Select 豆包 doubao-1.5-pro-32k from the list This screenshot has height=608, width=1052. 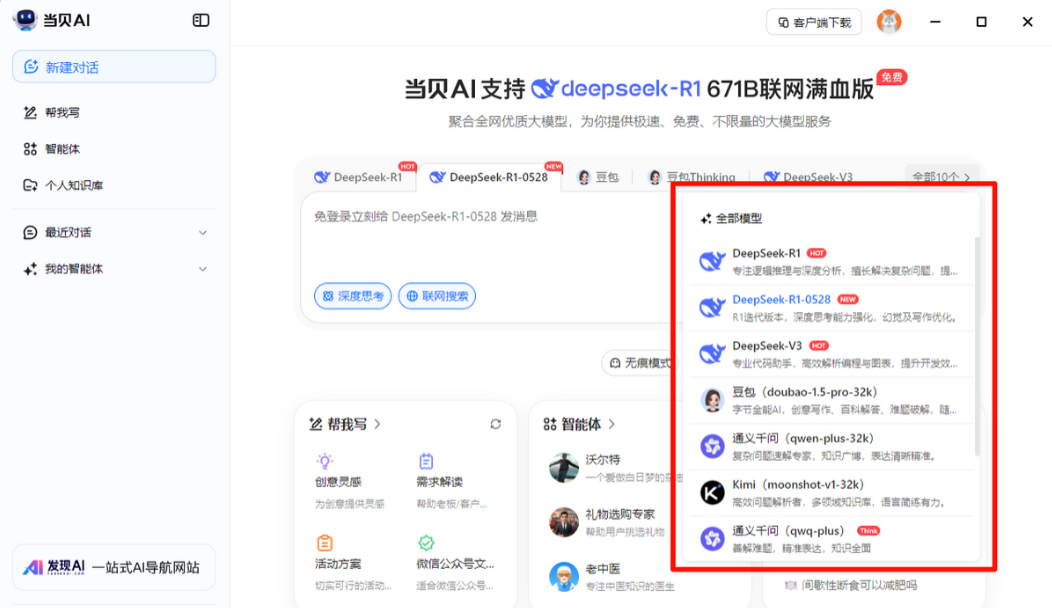832,401
